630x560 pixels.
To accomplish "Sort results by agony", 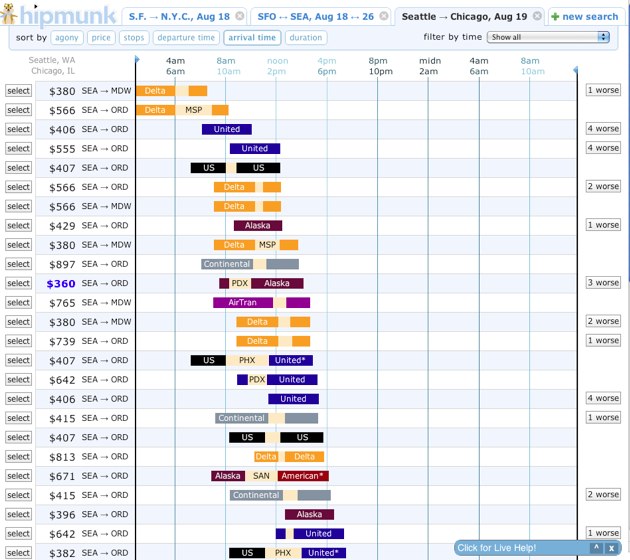I will pyautogui.click(x=67, y=38).
